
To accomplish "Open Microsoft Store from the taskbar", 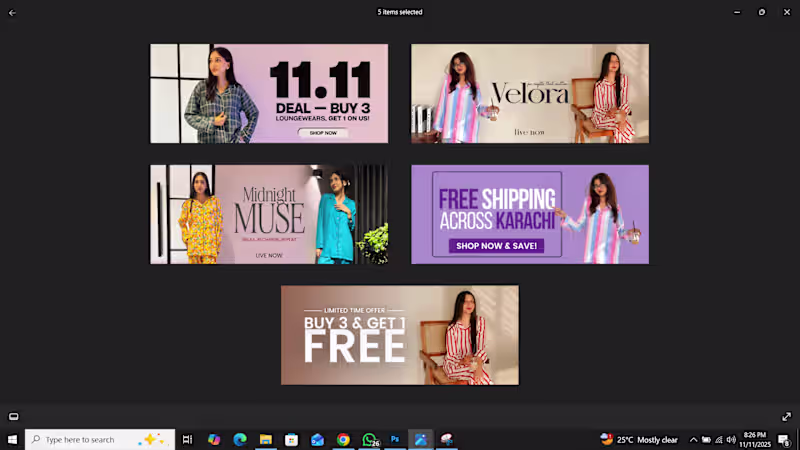I will point(291,439).
